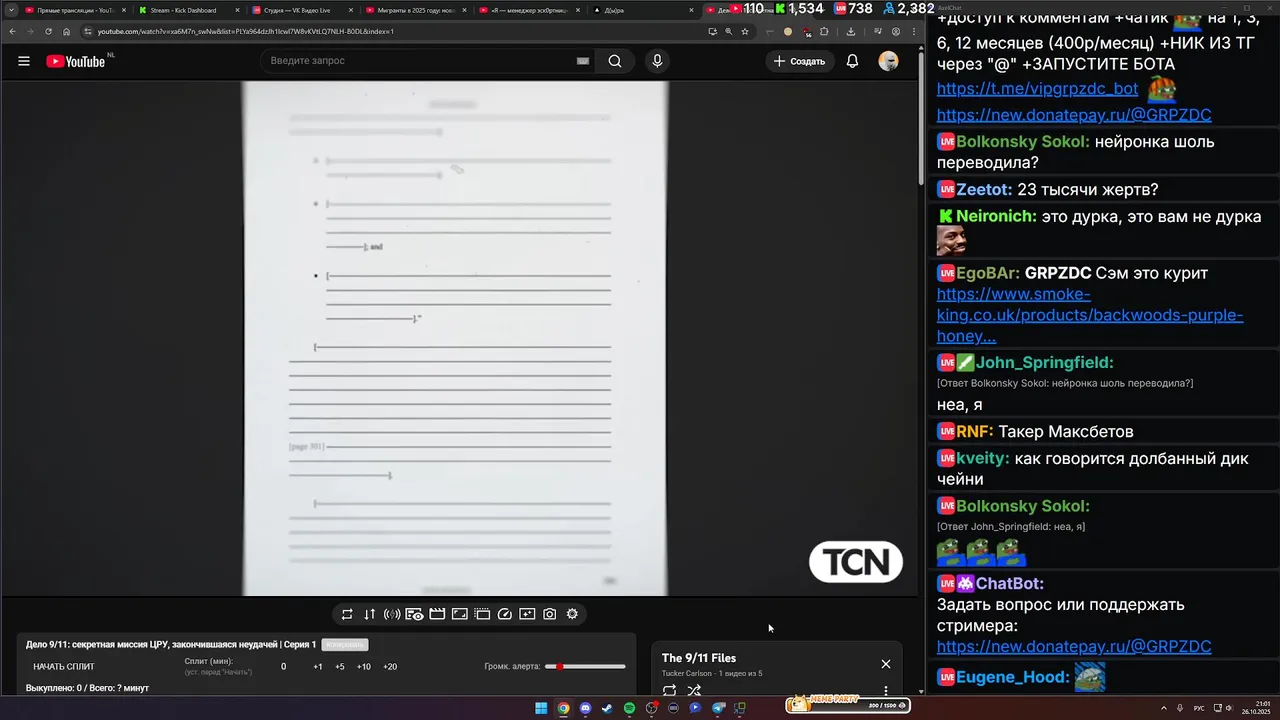
Task: Open the browser downloads icon
Action: click(x=851, y=31)
